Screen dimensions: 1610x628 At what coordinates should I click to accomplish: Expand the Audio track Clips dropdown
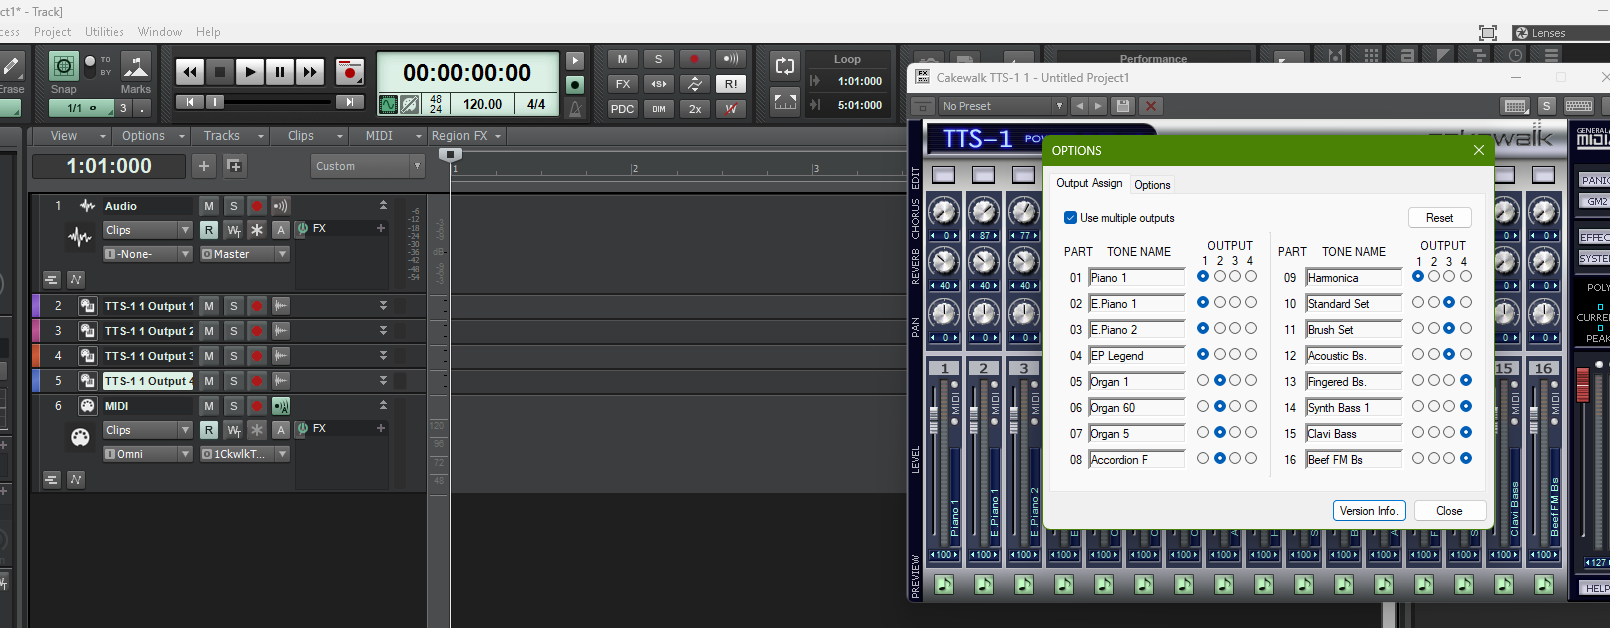[x=148, y=230]
